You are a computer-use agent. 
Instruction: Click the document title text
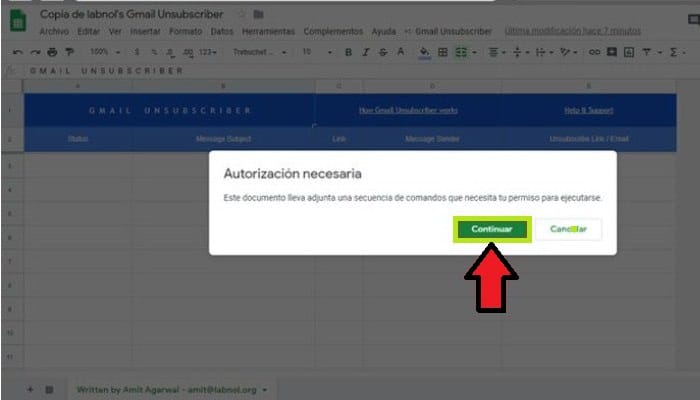(x=131, y=14)
